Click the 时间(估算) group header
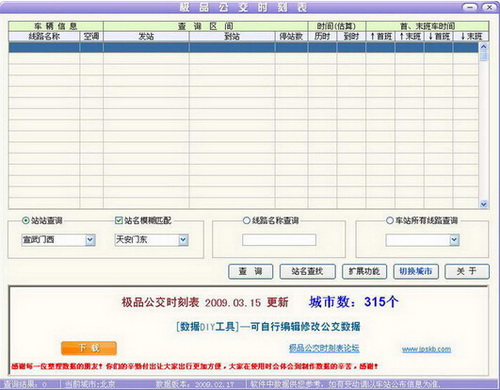The image size is (500, 390). 337,26
